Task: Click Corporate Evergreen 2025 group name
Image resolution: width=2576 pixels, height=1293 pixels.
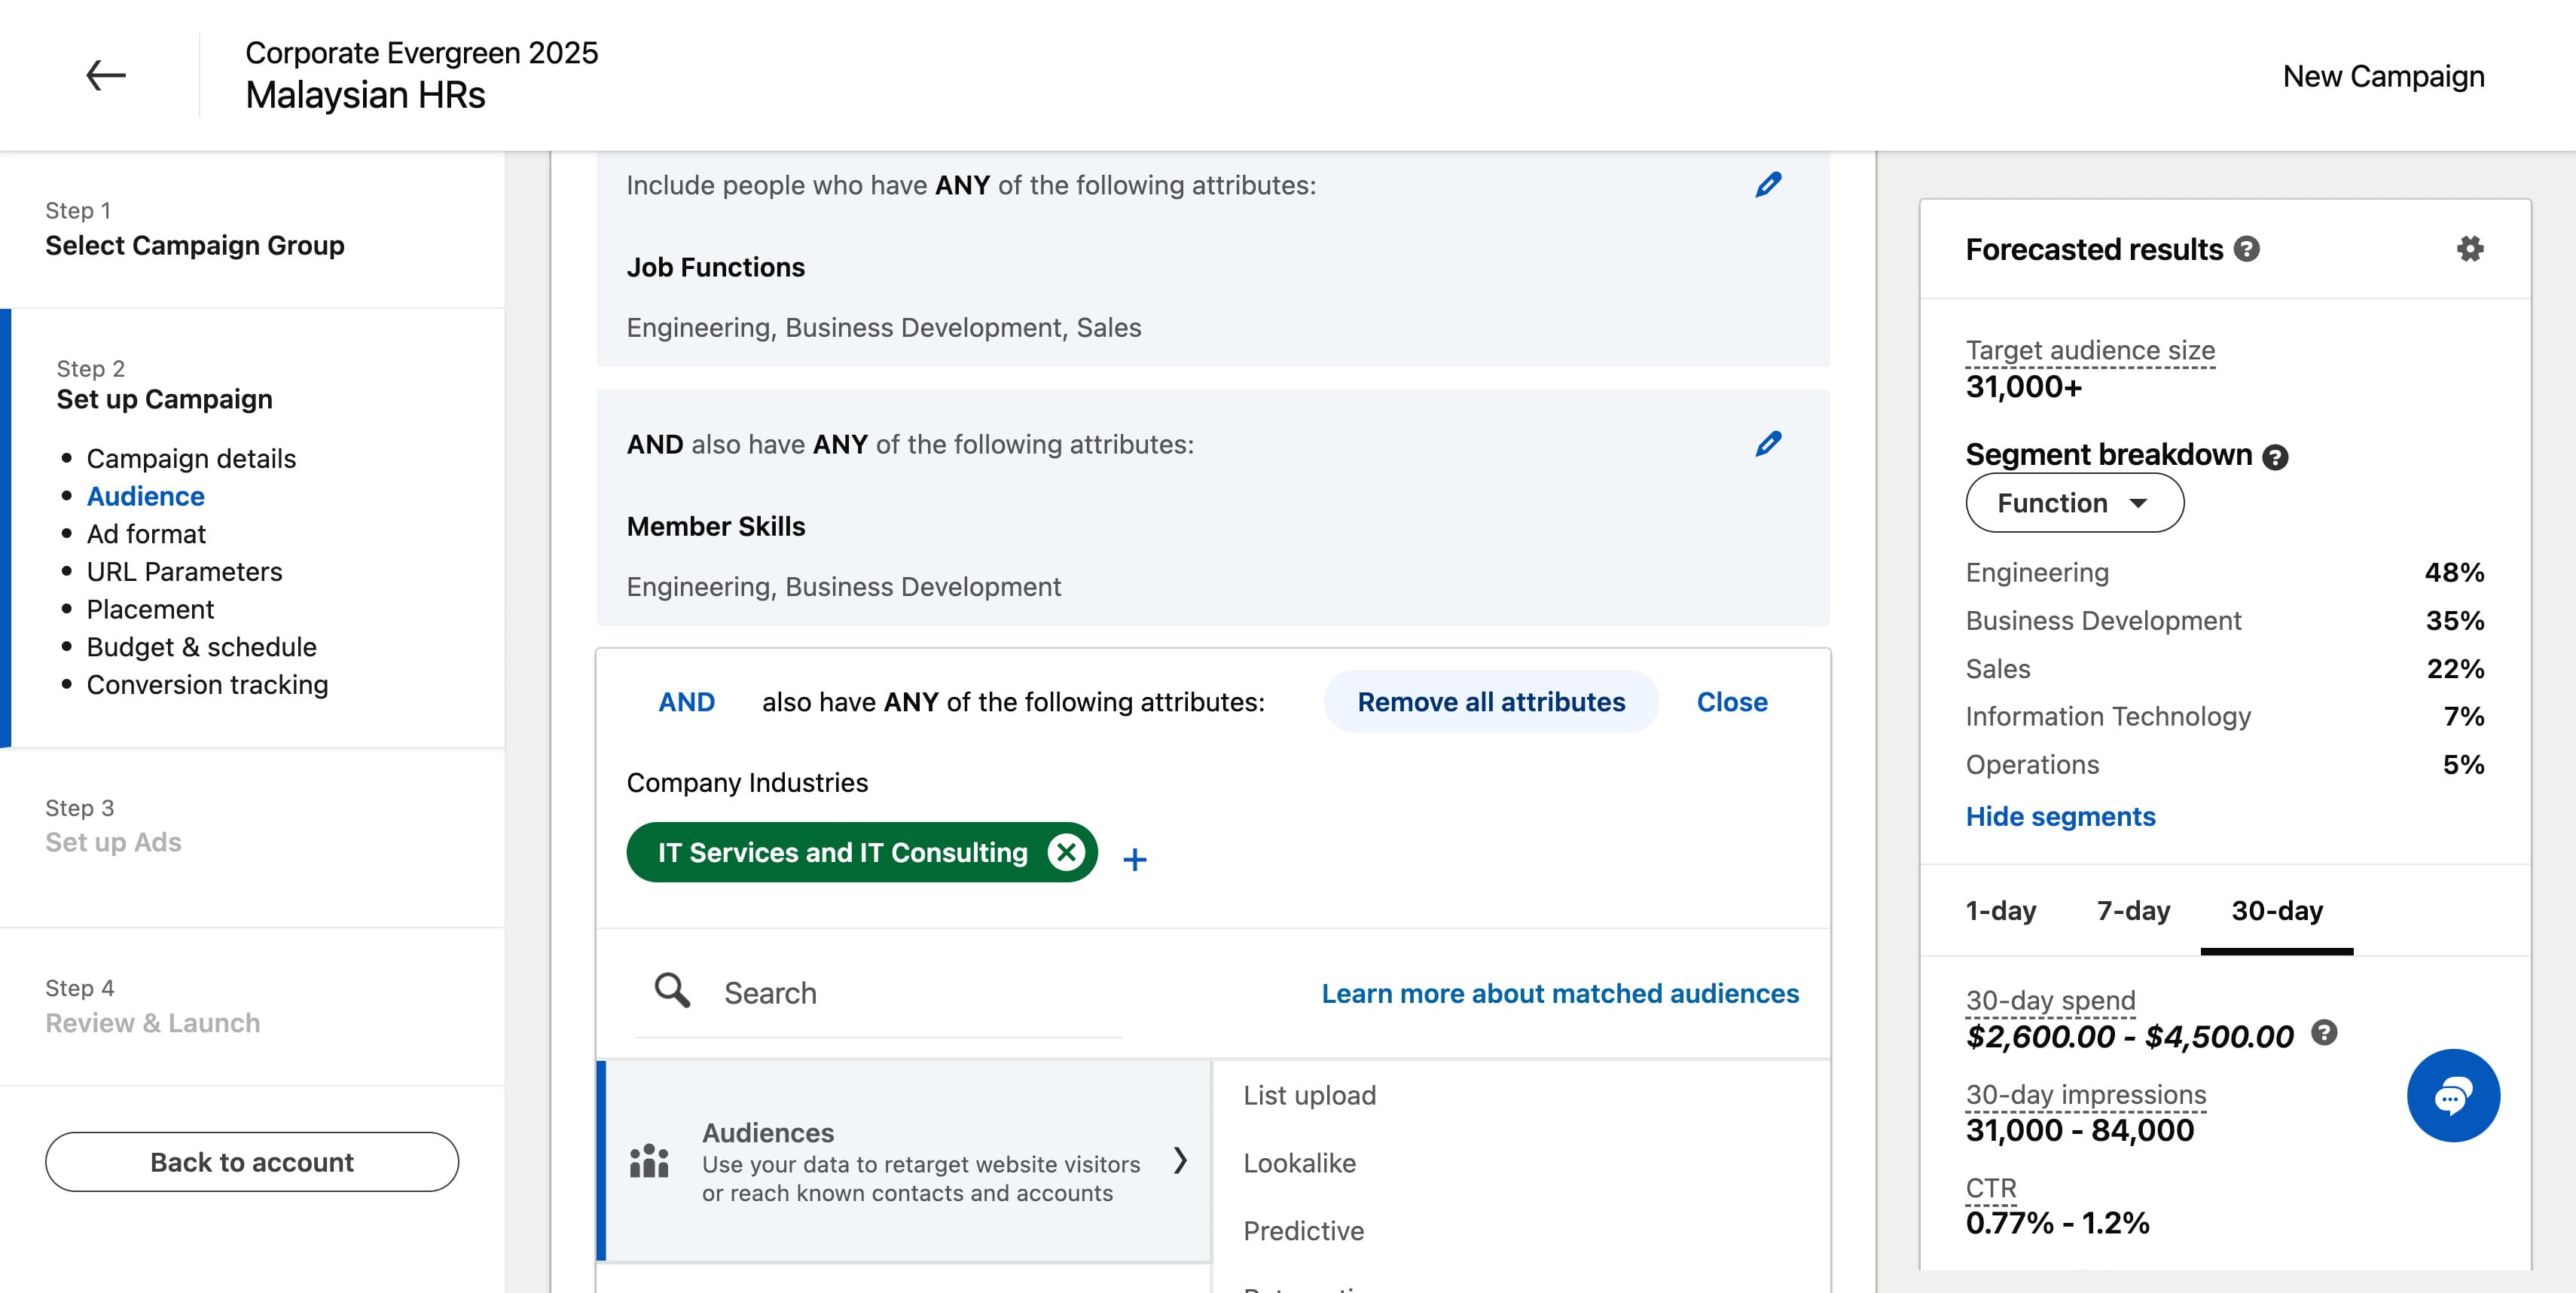Action: (421, 52)
